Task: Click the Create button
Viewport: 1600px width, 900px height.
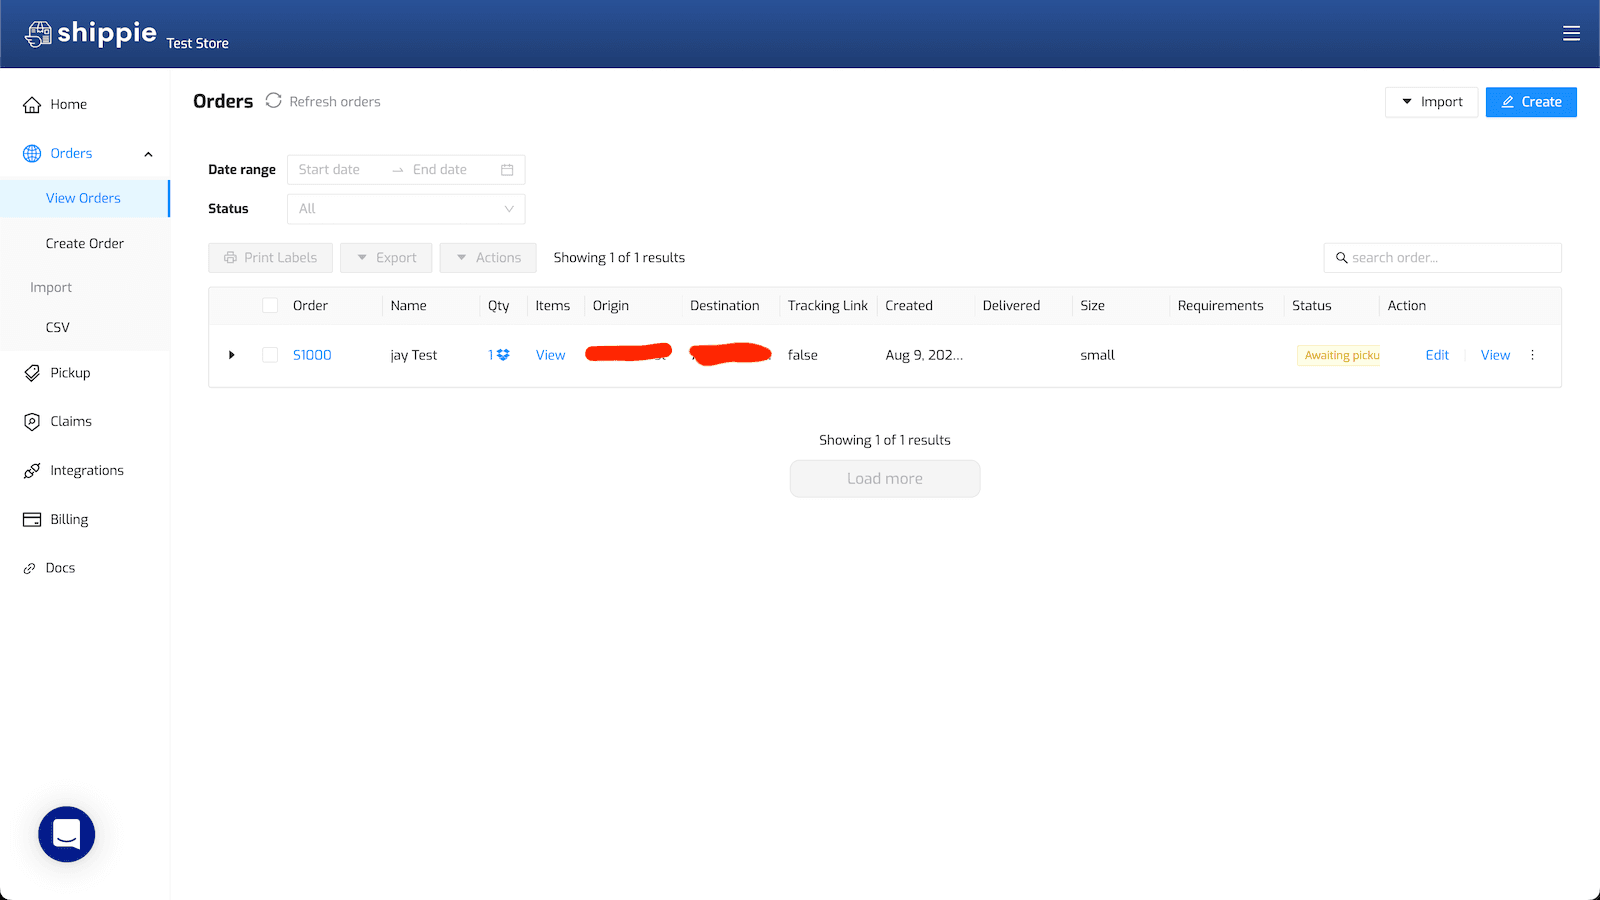Action: 1531,101
